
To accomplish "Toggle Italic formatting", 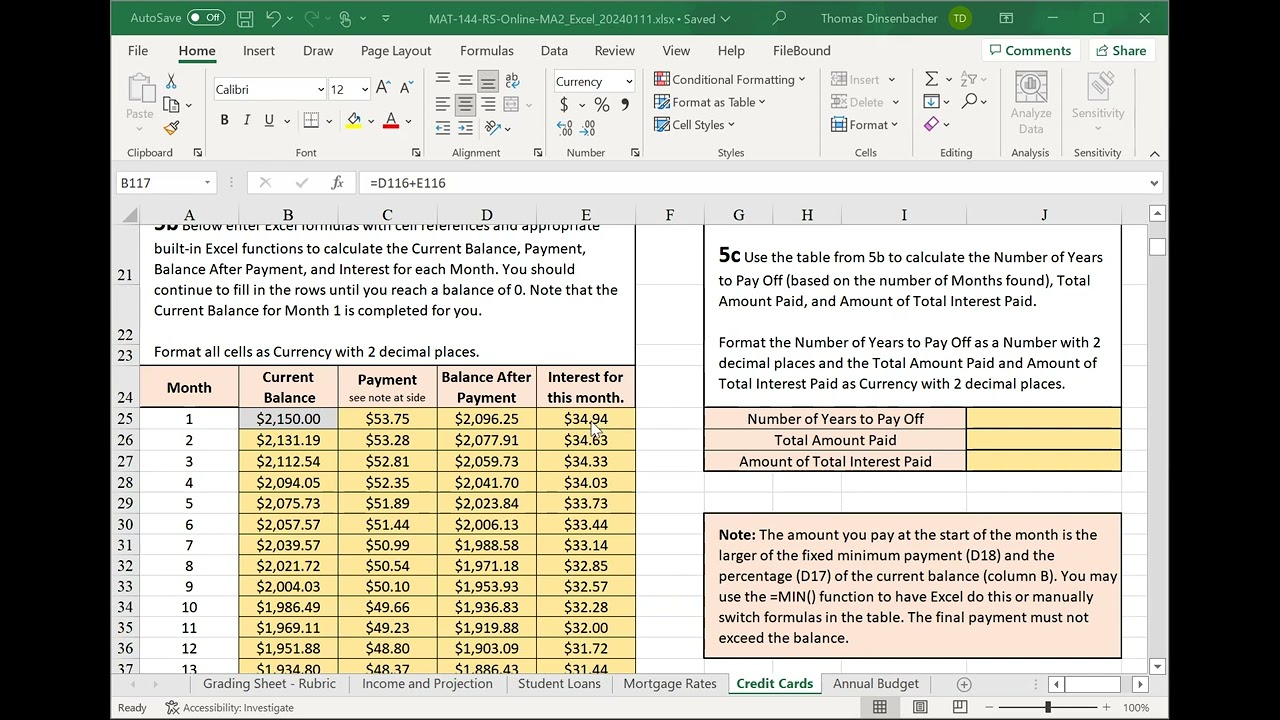I will point(246,120).
